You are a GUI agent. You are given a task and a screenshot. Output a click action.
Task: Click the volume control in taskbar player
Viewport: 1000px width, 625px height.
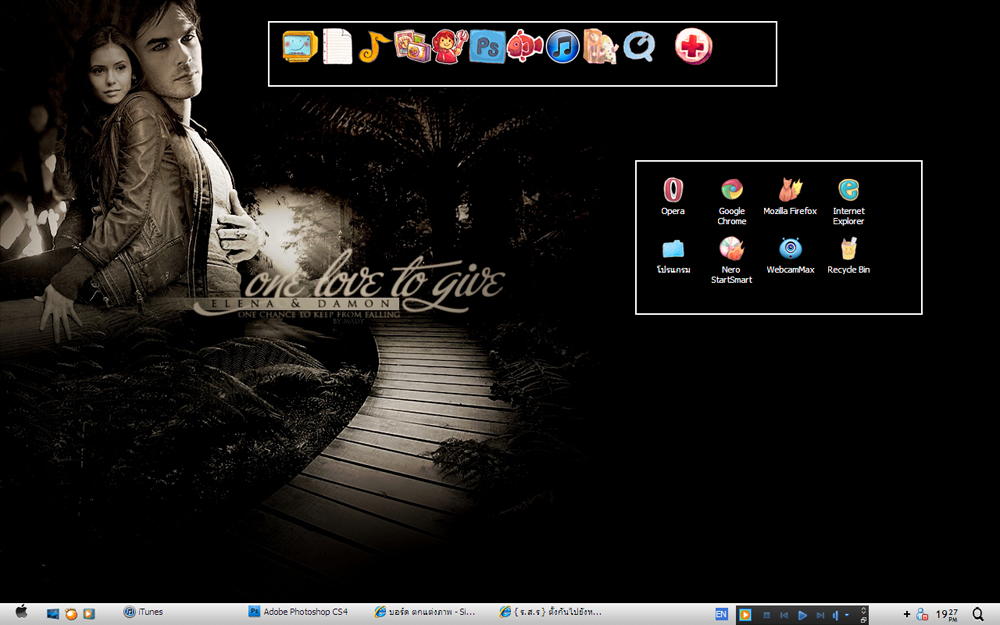835,615
